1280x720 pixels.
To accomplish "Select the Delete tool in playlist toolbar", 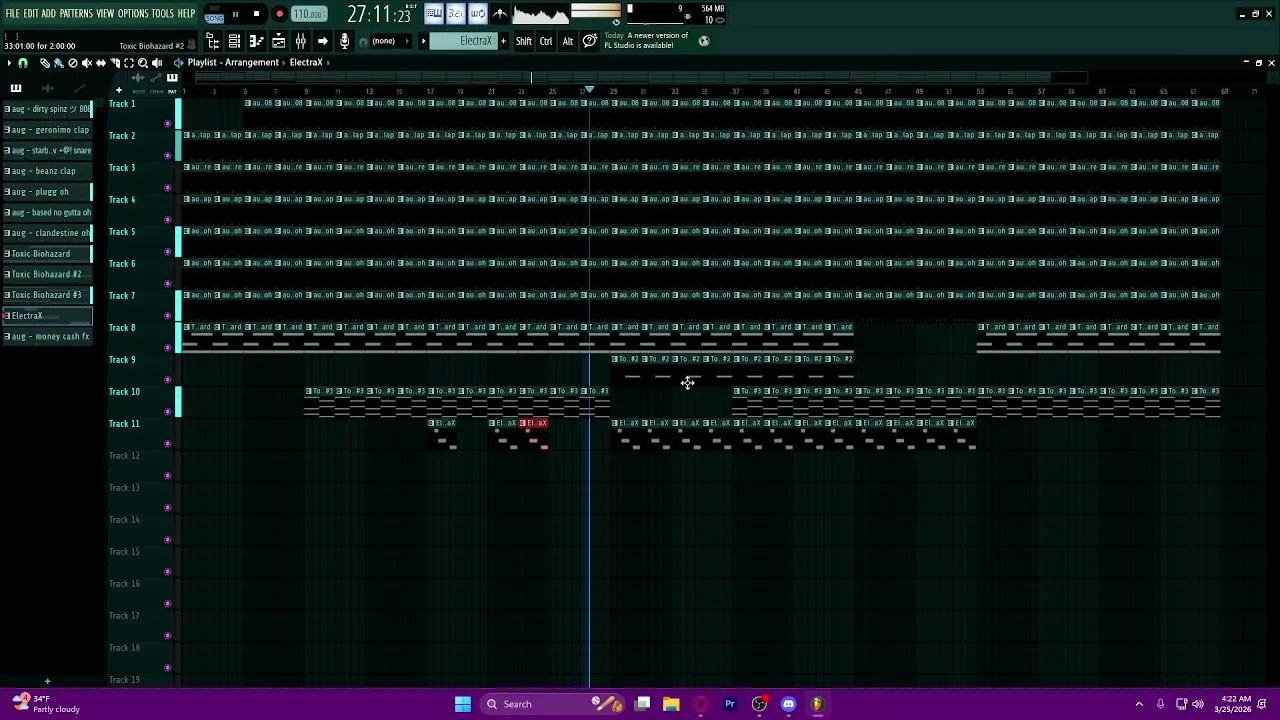I will click(73, 63).
